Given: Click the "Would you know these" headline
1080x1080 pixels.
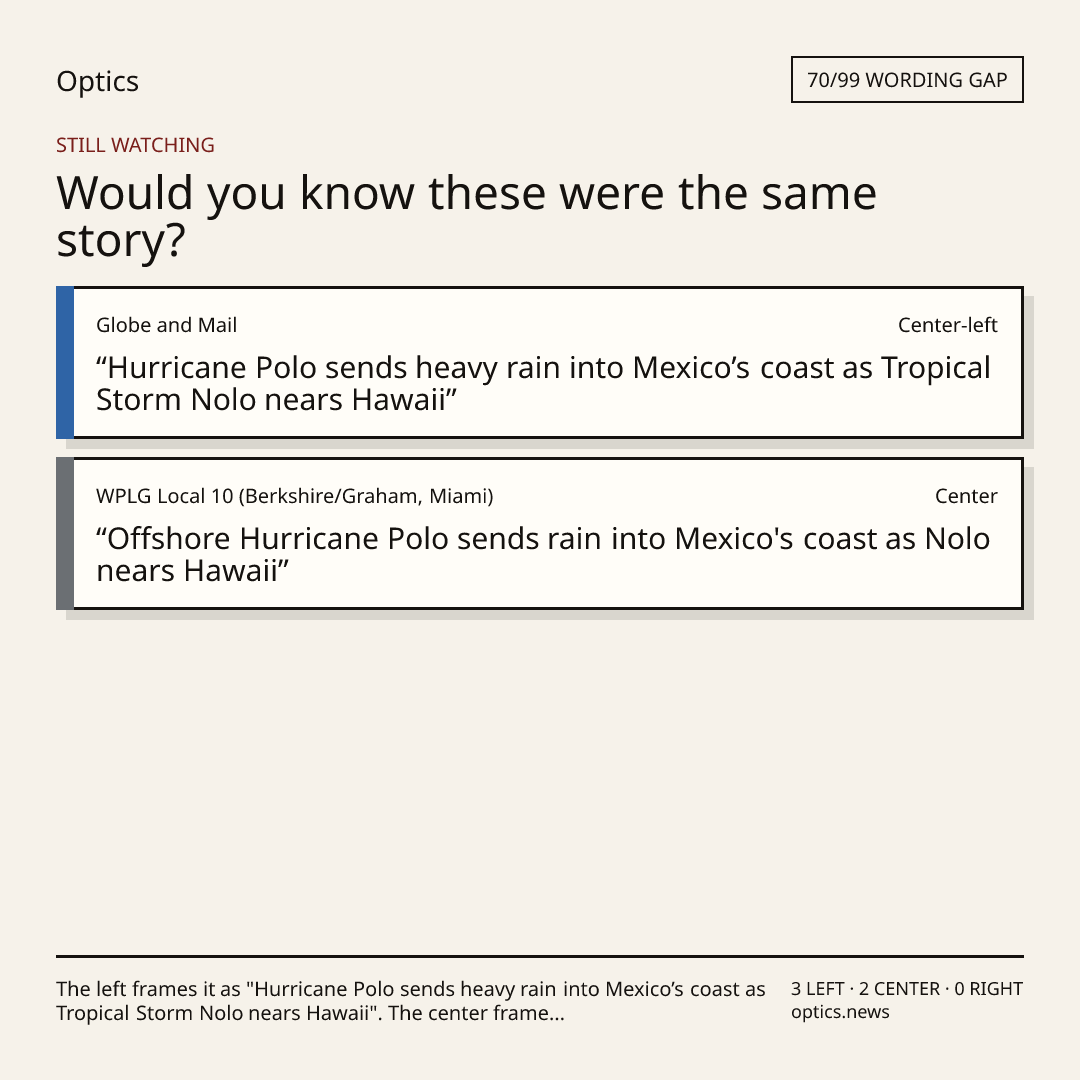Looking at the screenshot, I should tap(466, 216).
